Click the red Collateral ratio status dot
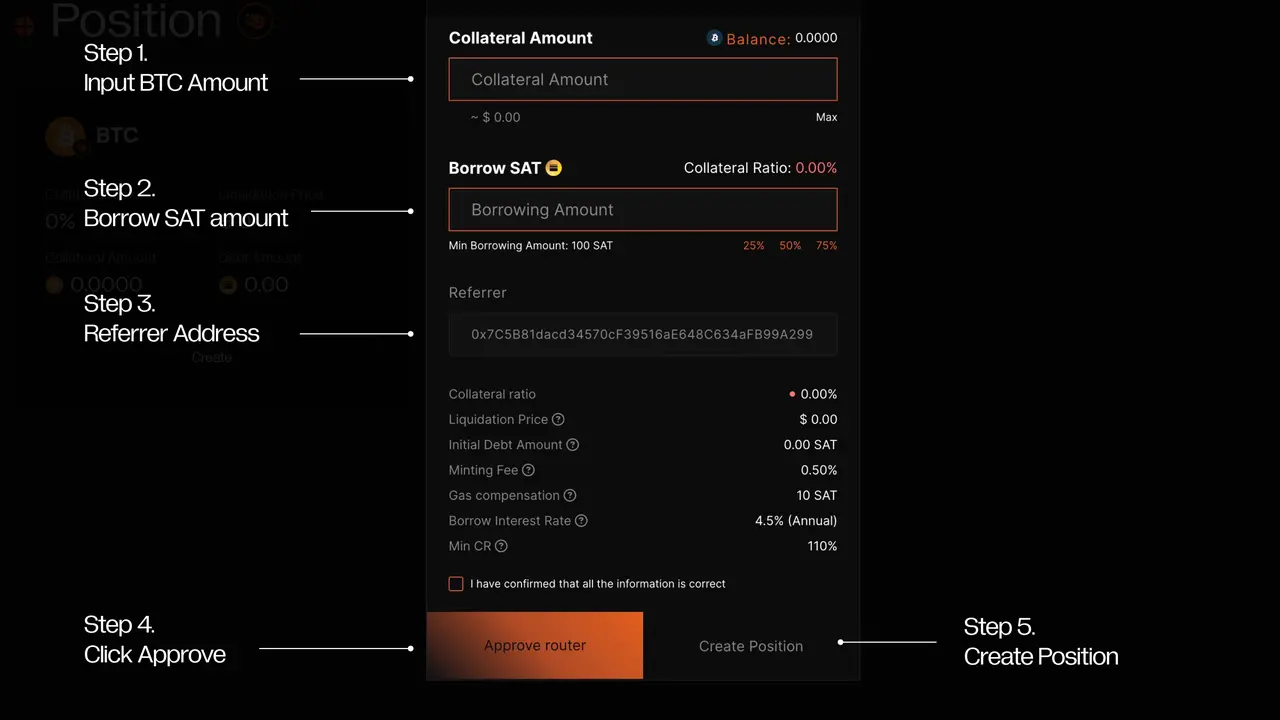The height and width of the screenshot is (720, 1280). click(x=793, y=394)
